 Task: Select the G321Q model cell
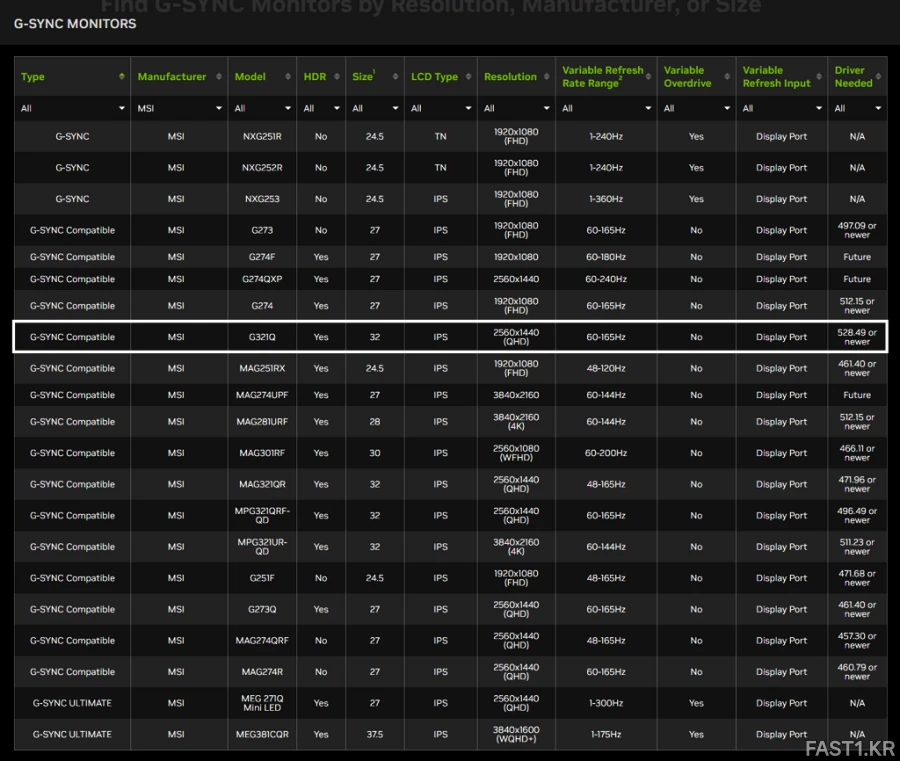coord(262,337)
